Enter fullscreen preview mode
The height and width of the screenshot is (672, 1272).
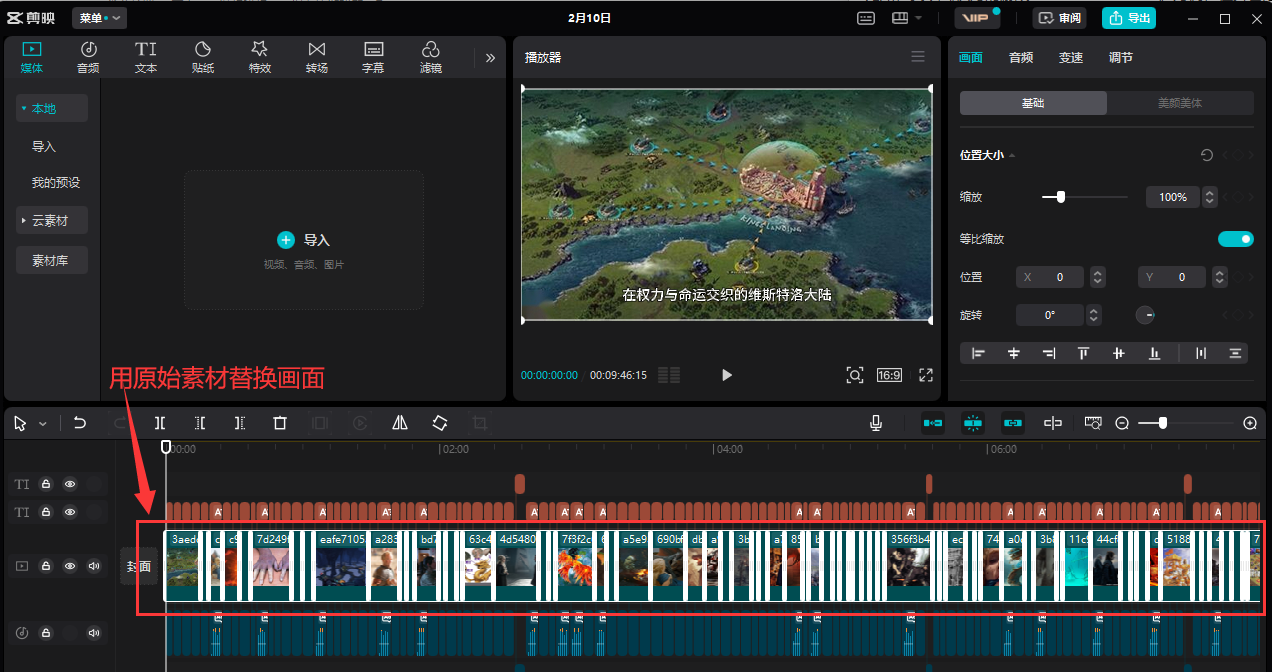926,375
